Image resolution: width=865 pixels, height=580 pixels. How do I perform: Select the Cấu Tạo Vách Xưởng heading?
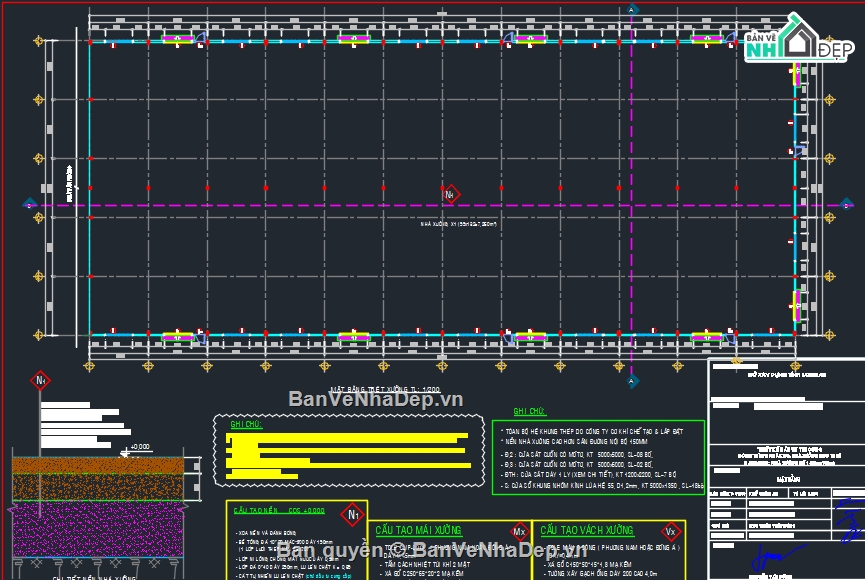click(586, 530)
